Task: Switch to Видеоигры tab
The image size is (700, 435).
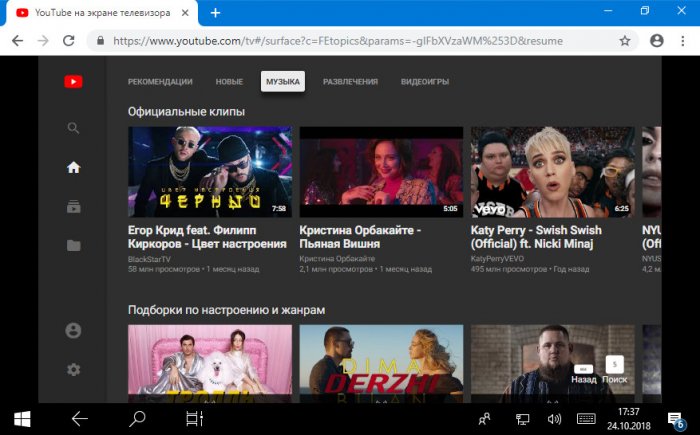Action: pyautogui.click(x=425, y=82)
